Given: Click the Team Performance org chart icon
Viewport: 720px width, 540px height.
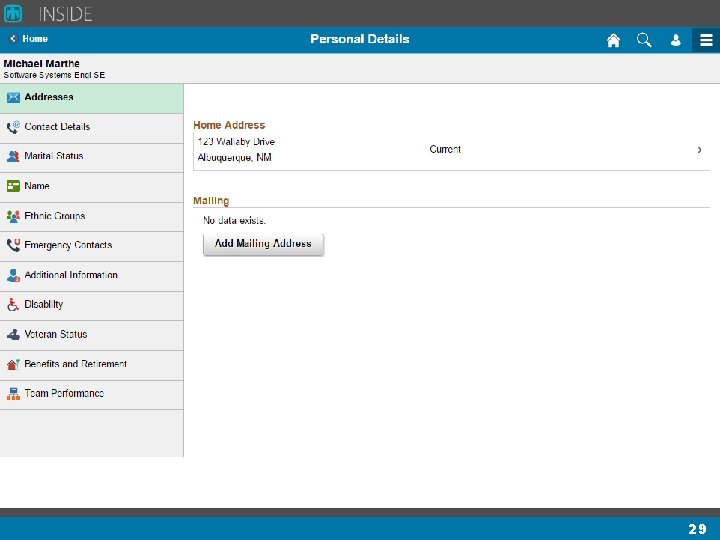Looking at the screenshot, I should click(x=13, y=394).
